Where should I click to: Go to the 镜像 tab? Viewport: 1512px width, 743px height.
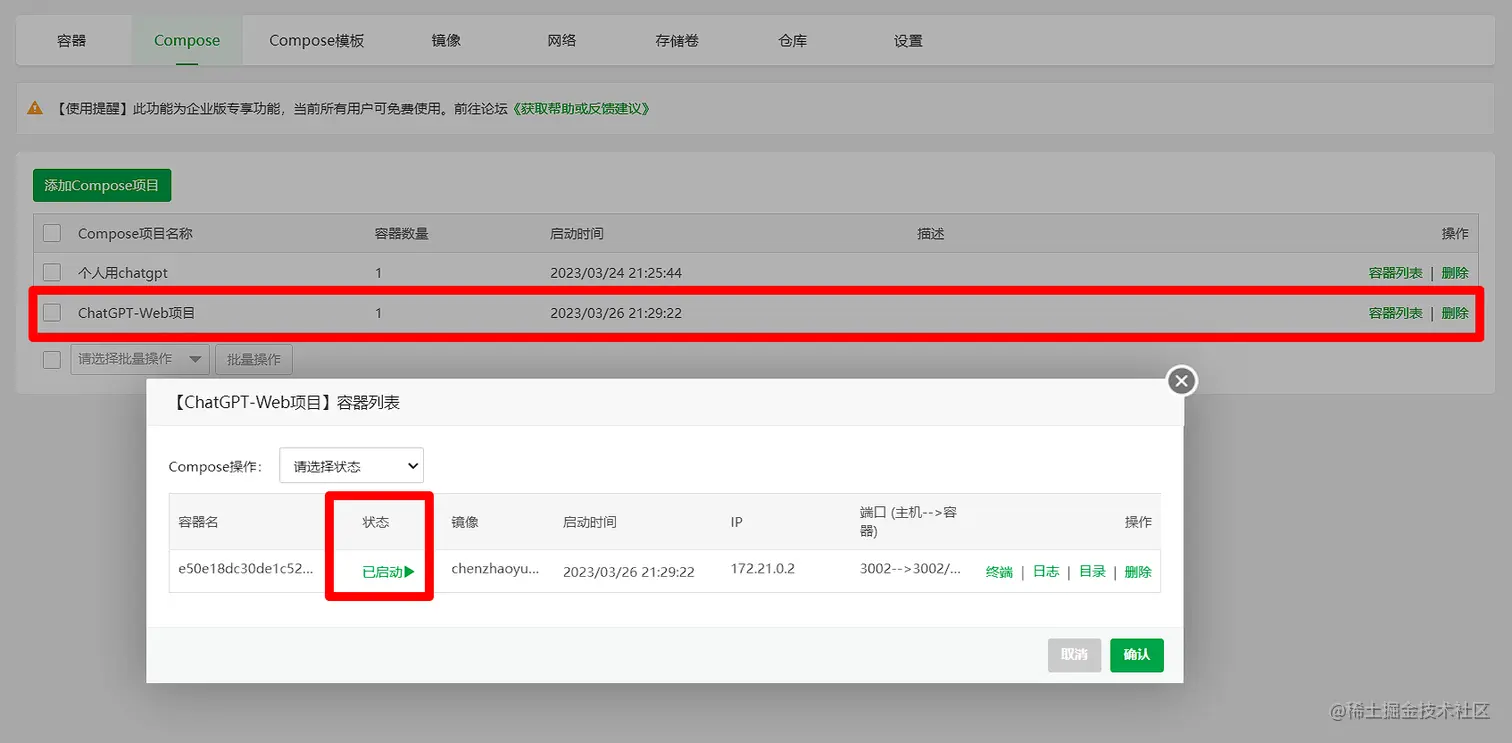[x=446, y=41]
